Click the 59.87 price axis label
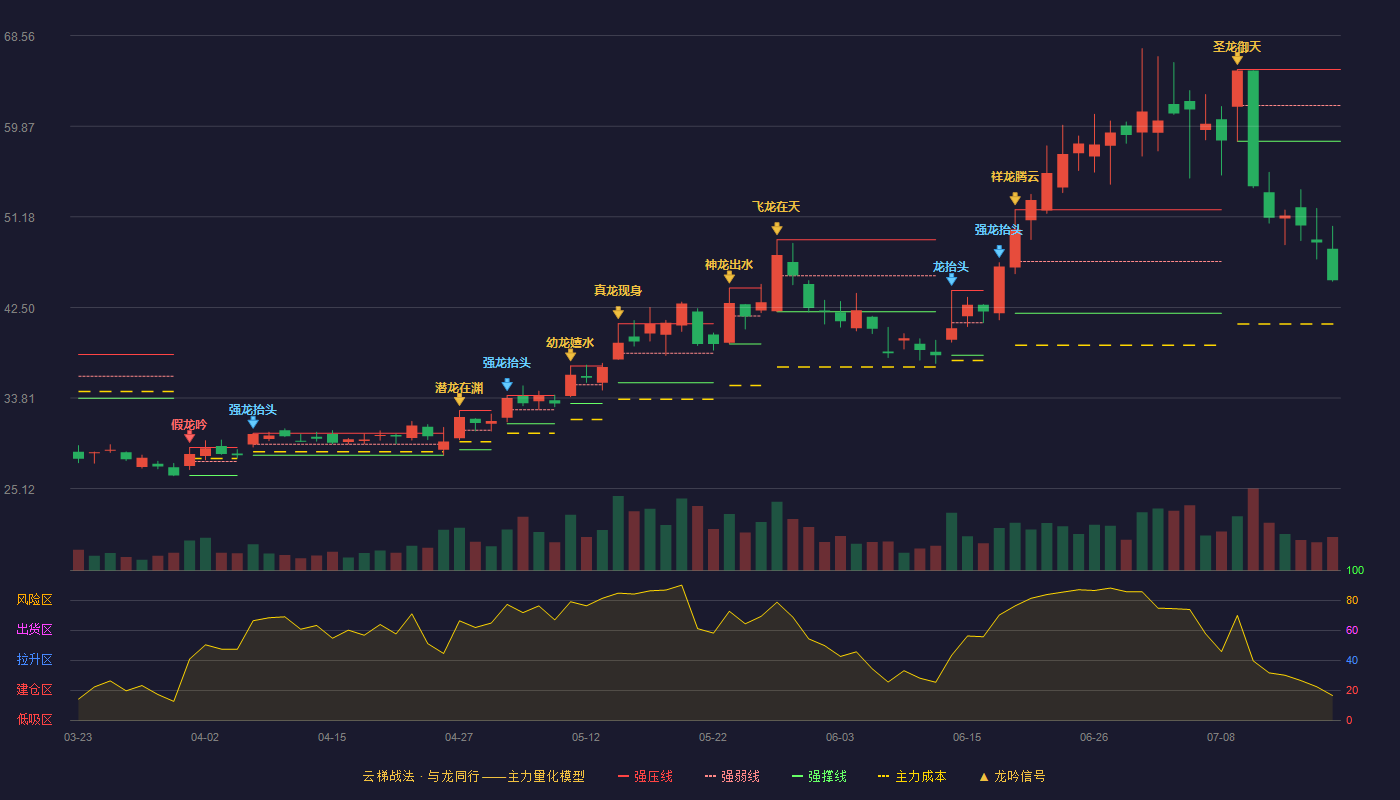 [20, 127]
